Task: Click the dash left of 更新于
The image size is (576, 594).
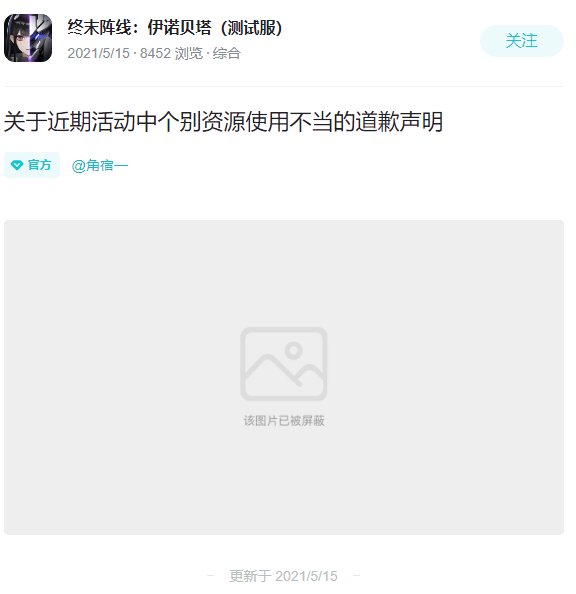Action: click(x=210, y=576)
